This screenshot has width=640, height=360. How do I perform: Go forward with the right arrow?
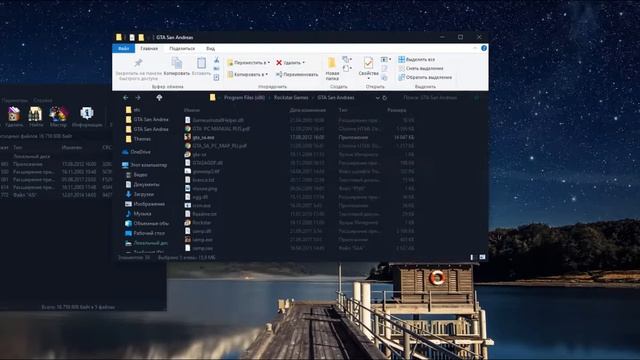tap(138, 98)
